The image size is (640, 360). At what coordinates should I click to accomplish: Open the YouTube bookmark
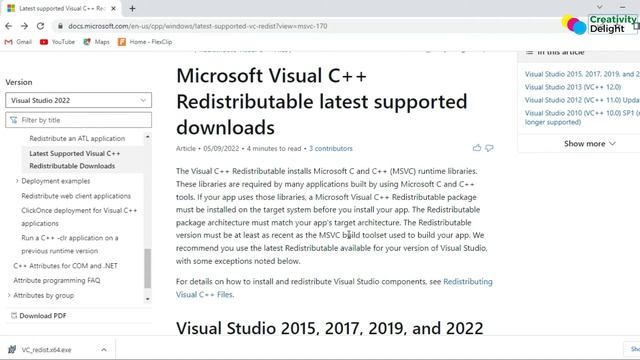point(58,42)
